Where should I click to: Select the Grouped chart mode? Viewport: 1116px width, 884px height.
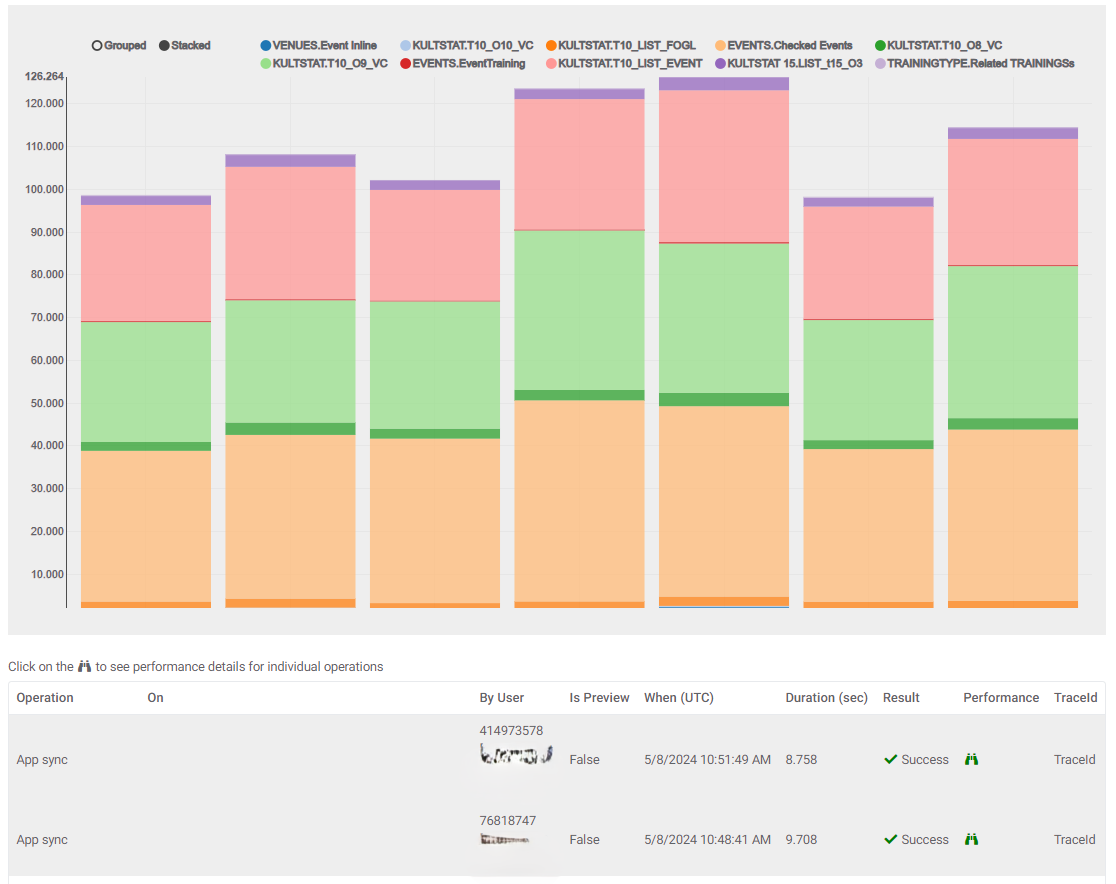point(119,46)
